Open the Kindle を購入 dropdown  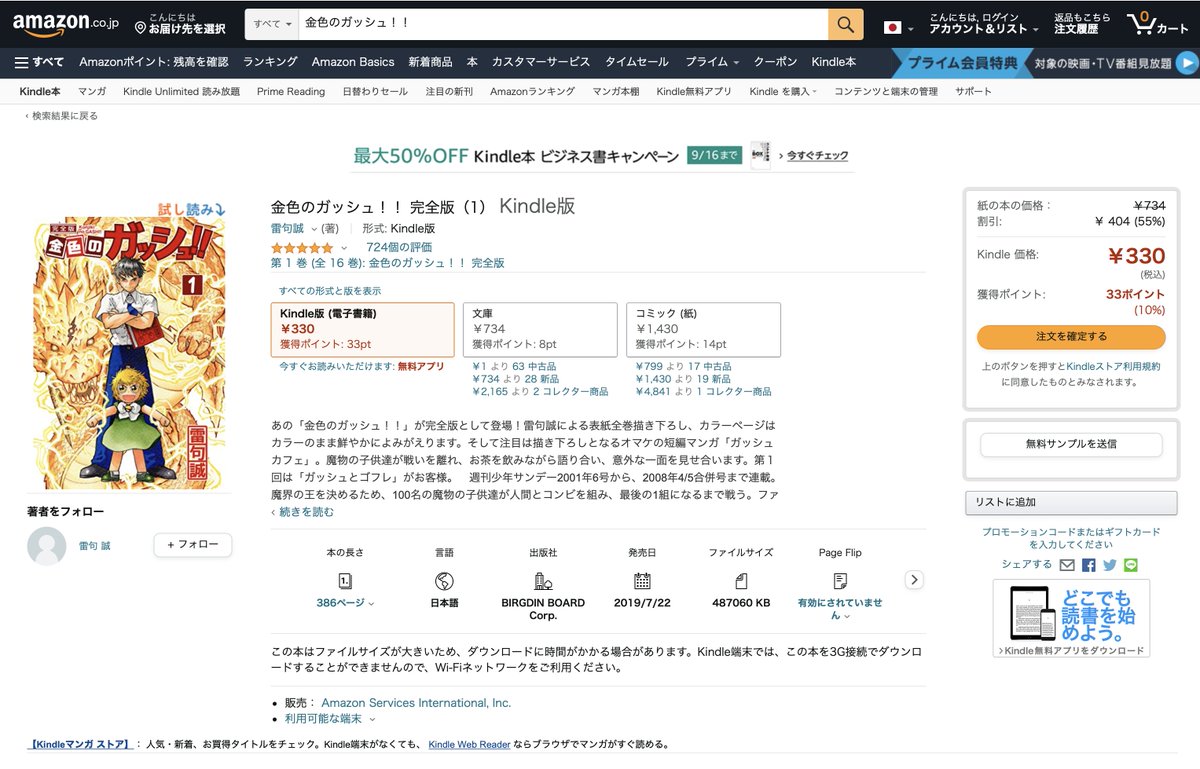[783, 91]
